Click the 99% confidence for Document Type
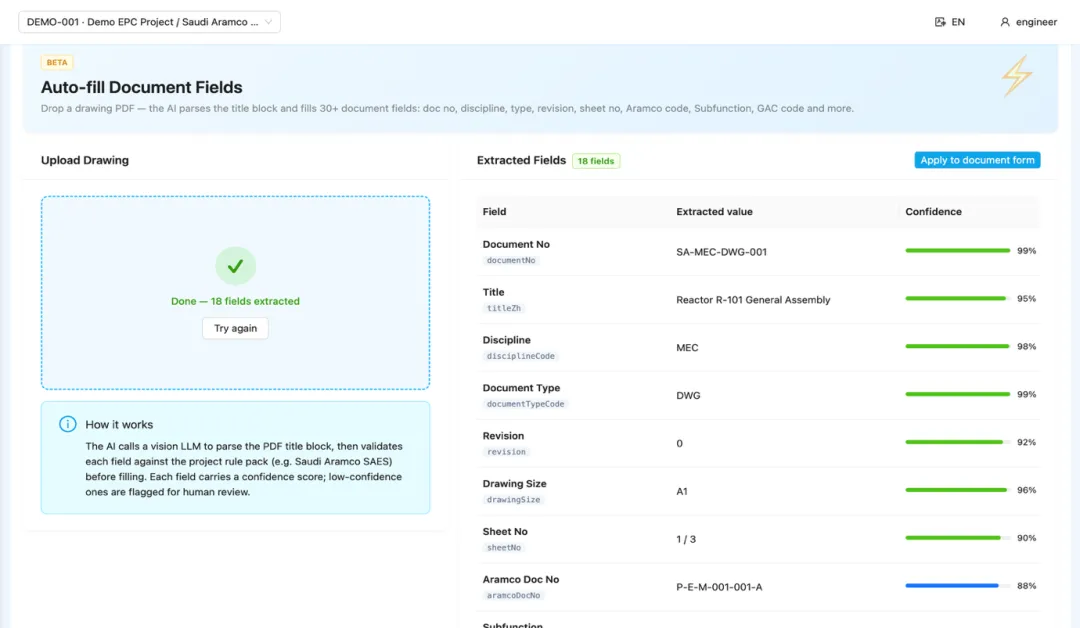 pyautogui.click(x=1026, y=395)
